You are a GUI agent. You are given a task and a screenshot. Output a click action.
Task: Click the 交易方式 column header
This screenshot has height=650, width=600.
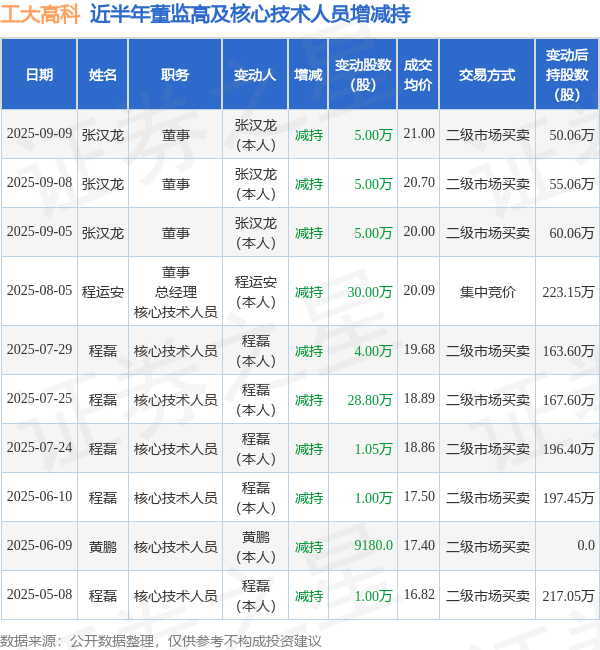(487, 75)
